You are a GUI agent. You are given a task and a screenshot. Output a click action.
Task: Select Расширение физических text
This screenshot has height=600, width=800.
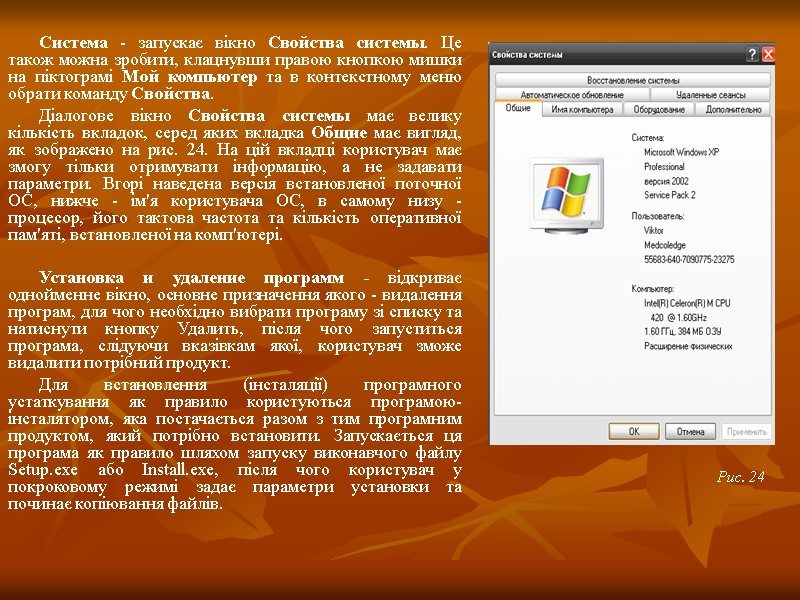point(688,346)
